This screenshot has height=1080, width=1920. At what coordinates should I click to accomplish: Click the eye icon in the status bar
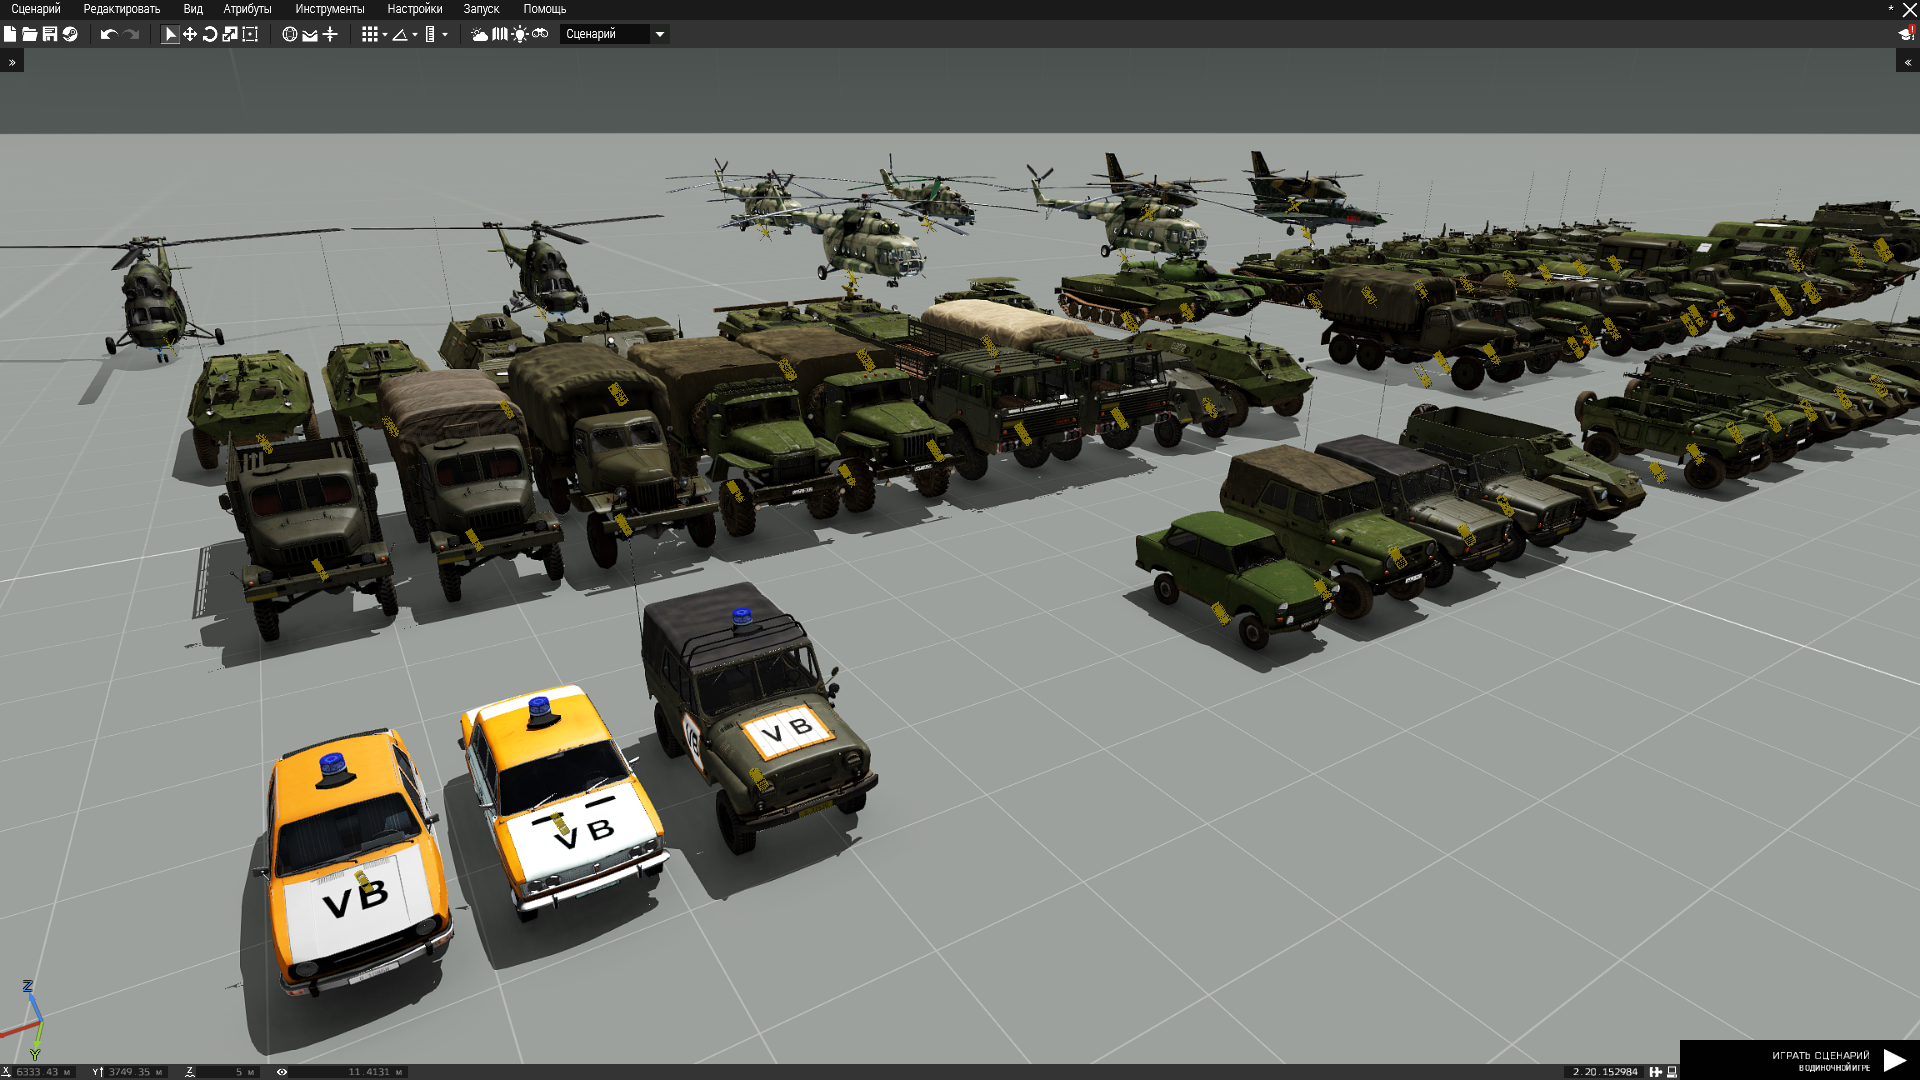click(x=282, y=1072)
